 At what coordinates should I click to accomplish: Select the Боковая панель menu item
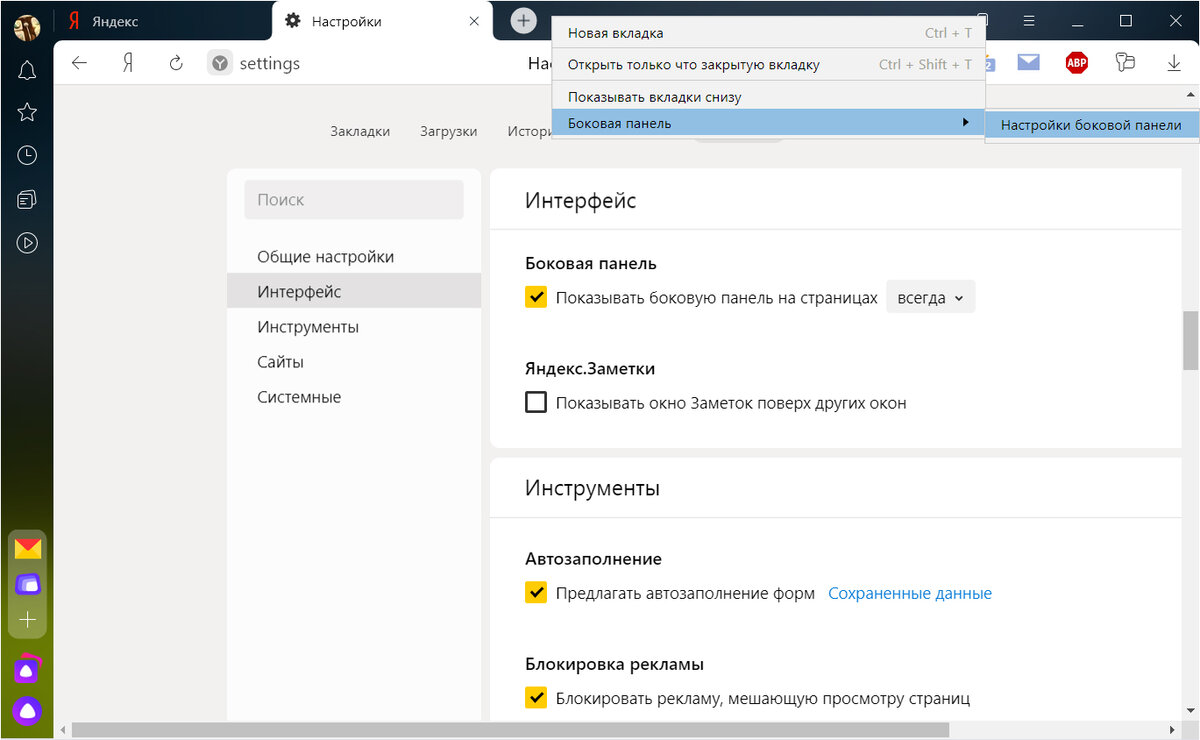click(768, 123)
